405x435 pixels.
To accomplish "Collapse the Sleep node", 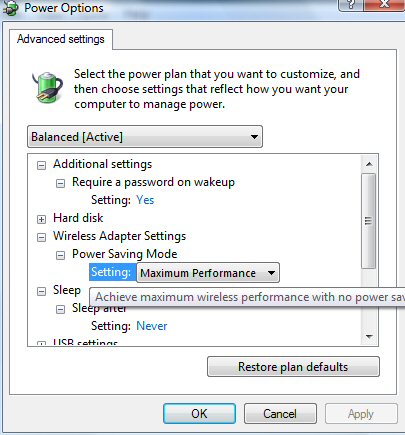I will coord(41,291).
